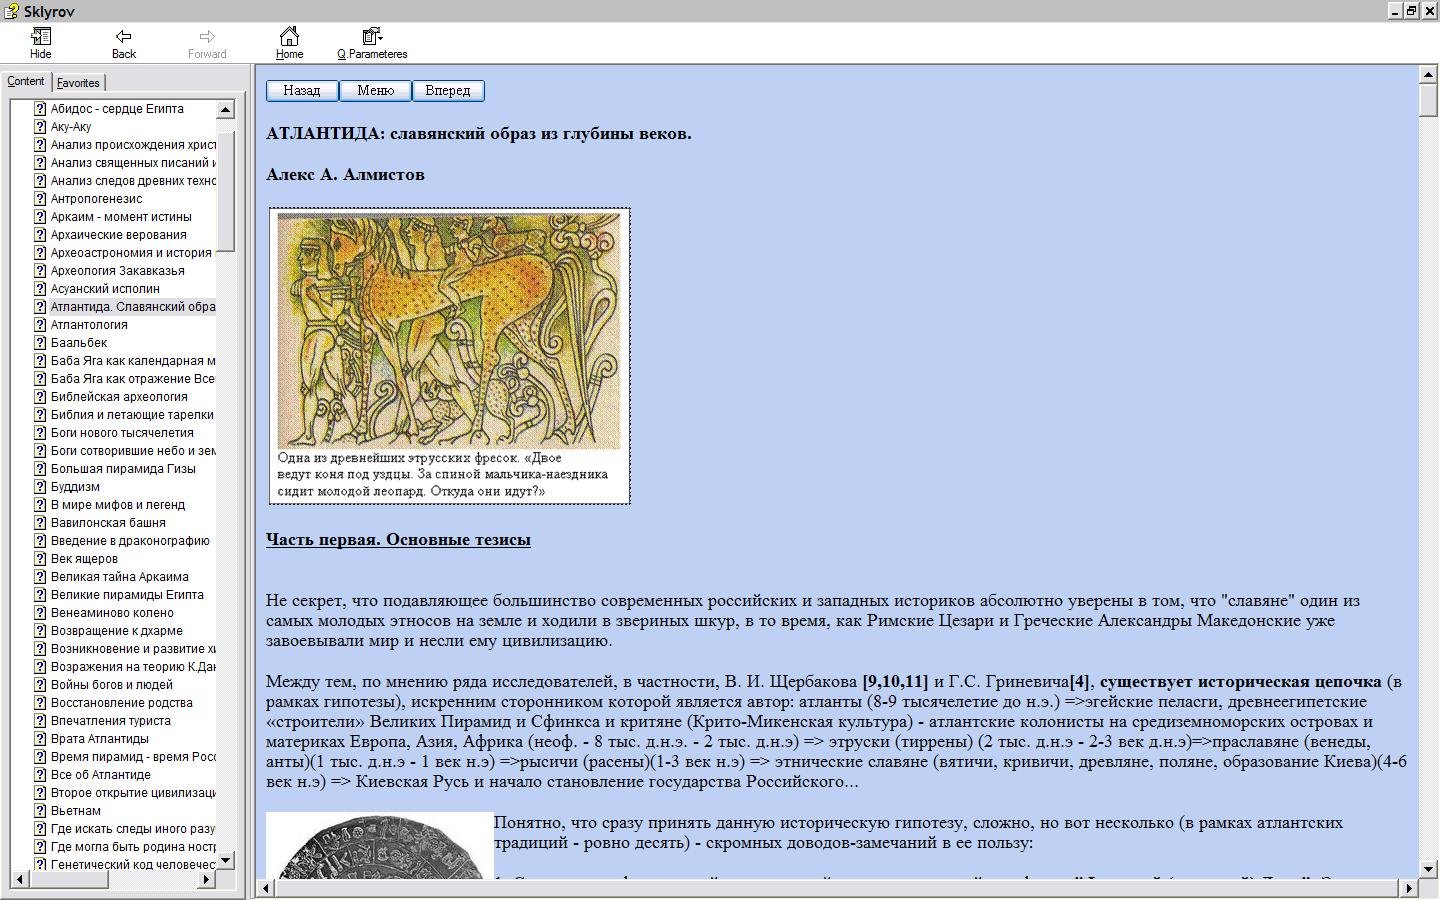Click the topic icon next to Вьетнам
This screenshot has width=1440, height=900.
pyautogui.click(x=40, y=811)
